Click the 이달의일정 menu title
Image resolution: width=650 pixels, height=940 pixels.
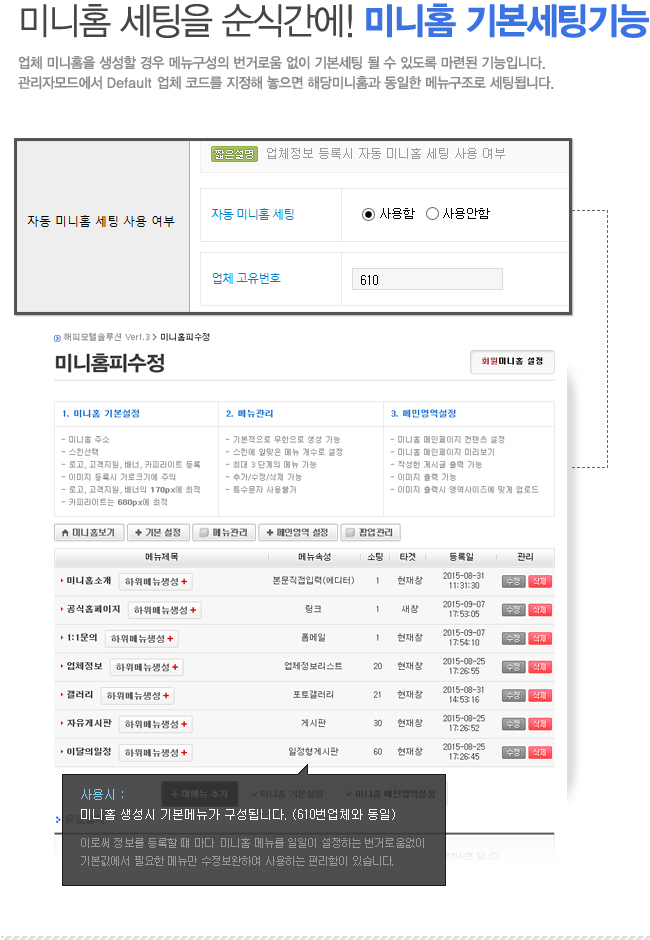[89, 751]
